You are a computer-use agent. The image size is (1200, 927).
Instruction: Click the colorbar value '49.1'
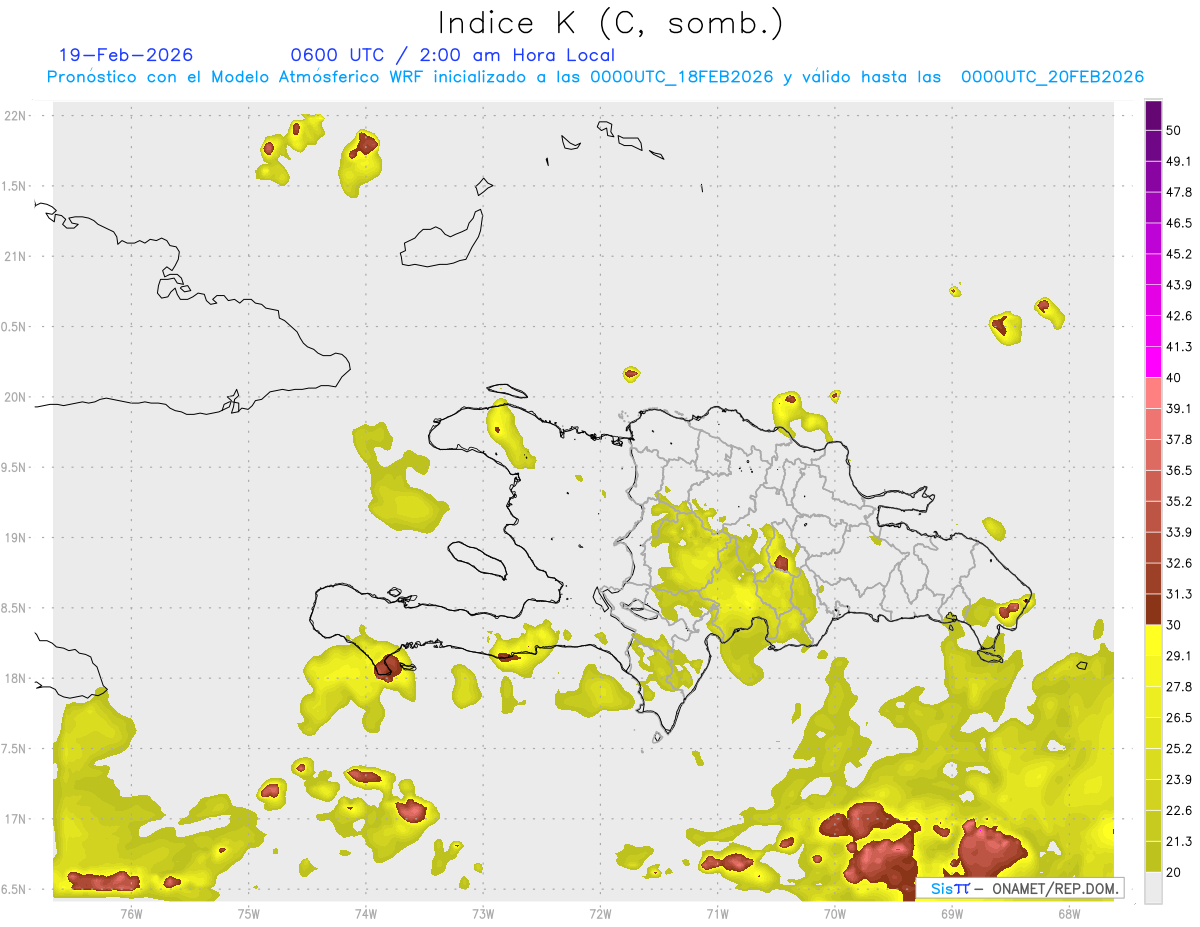[x=1179, y=161]
